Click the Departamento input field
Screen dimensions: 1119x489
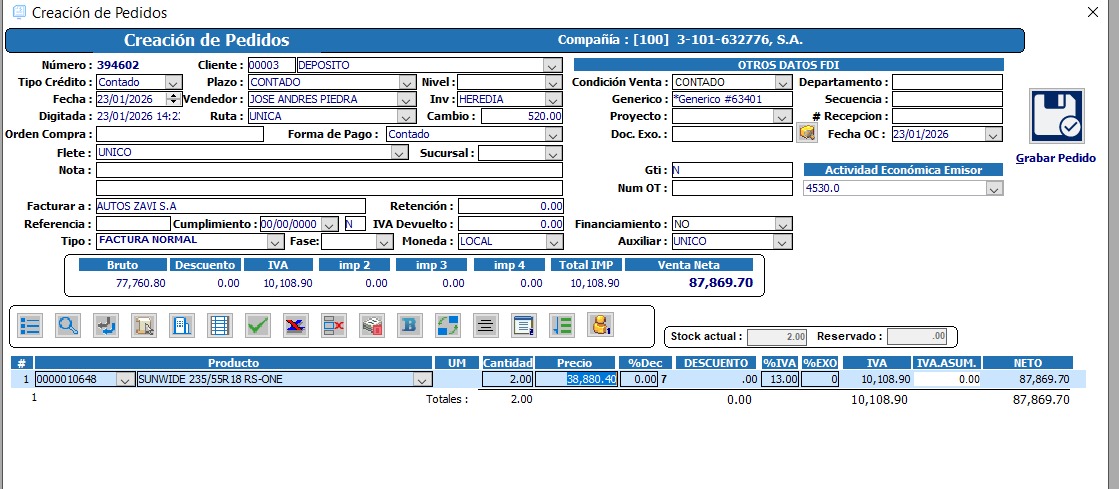pos(947,82)
